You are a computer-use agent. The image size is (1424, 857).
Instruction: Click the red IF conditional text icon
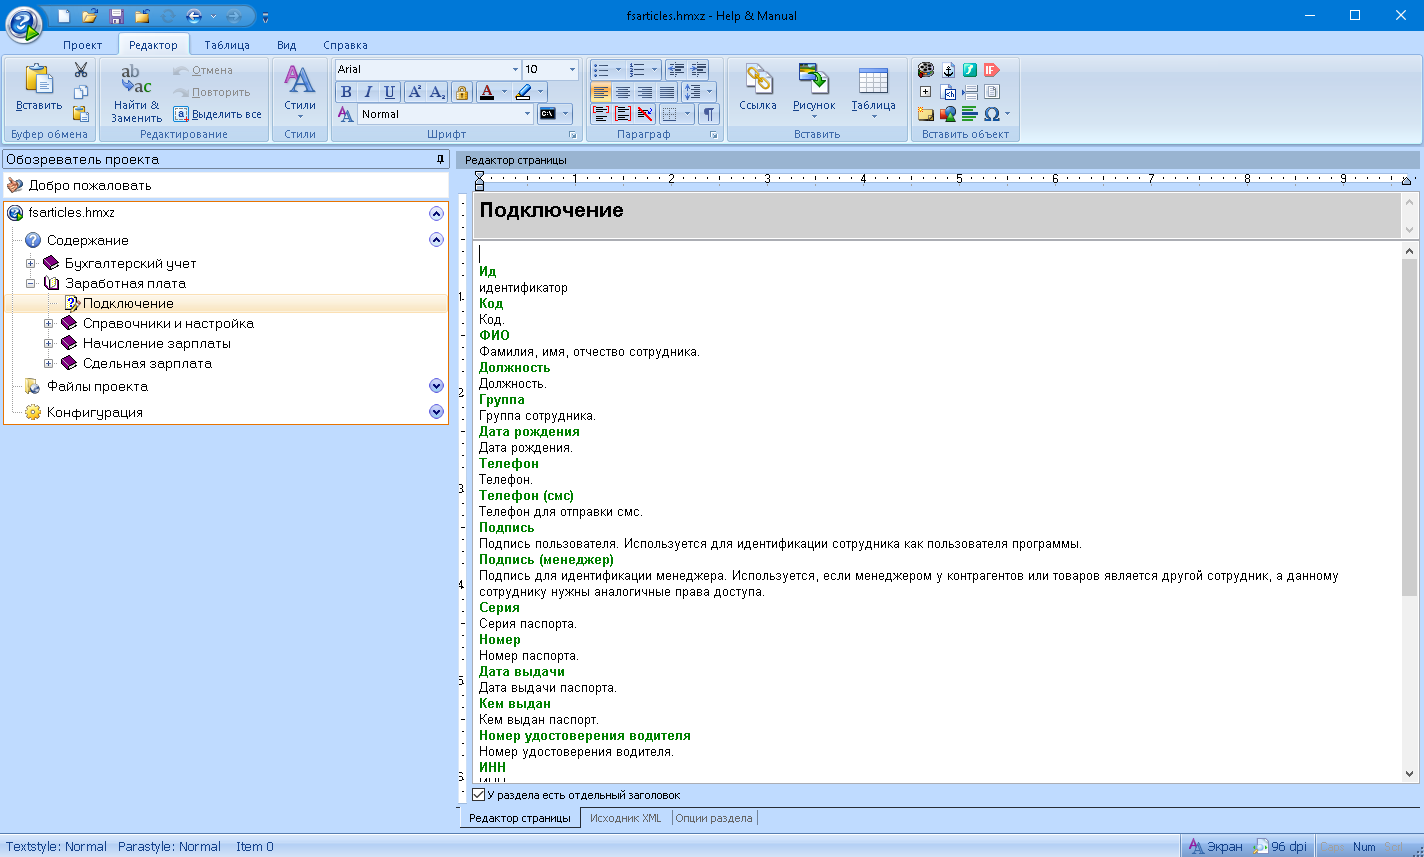coord(991,70)
